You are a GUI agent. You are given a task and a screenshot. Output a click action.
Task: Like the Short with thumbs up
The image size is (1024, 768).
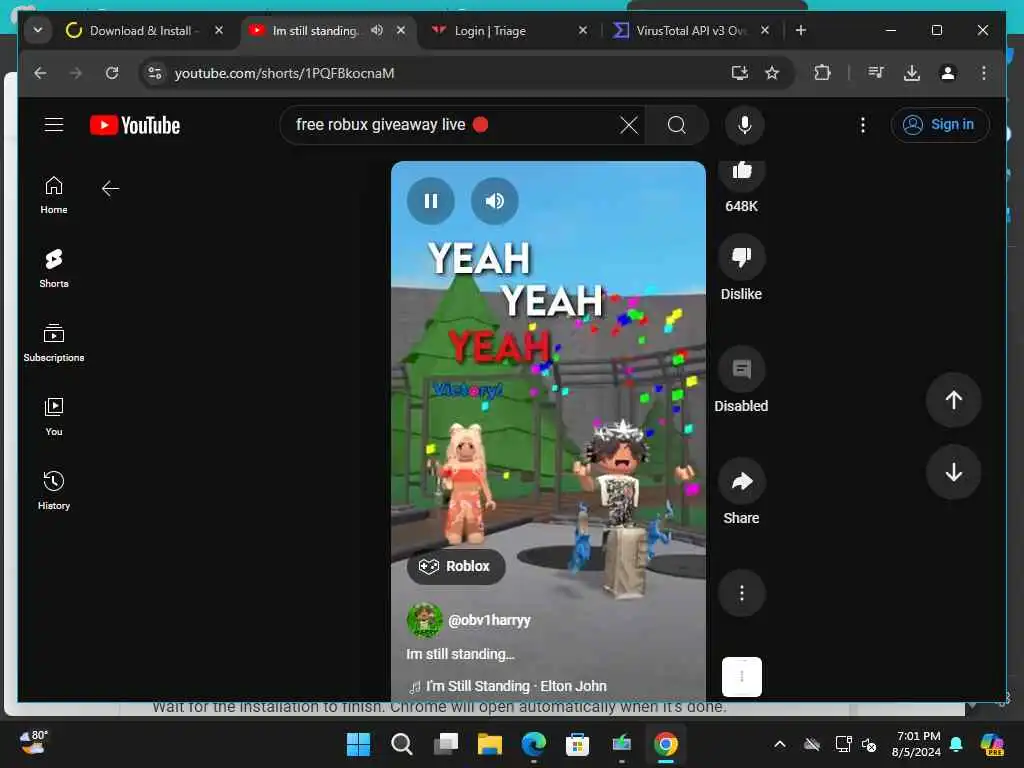pos(742,171)
